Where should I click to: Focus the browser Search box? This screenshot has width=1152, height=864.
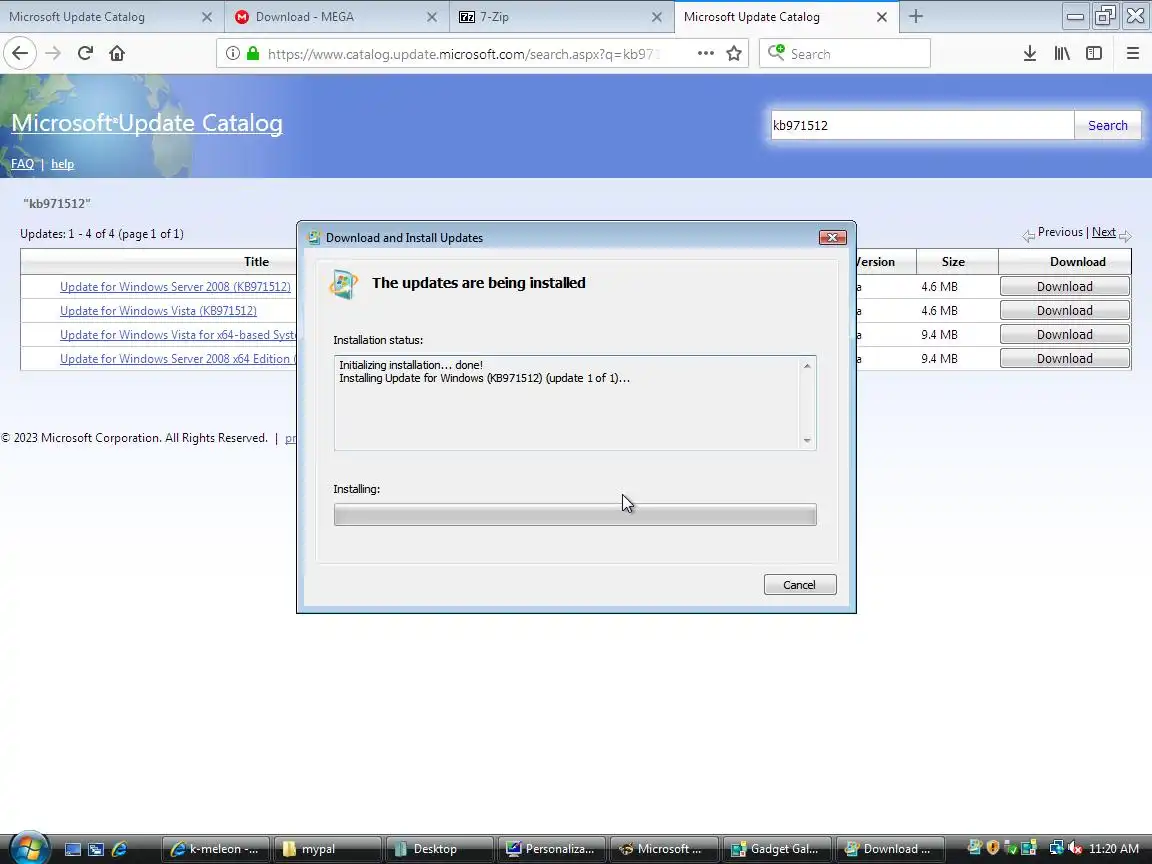845,53
